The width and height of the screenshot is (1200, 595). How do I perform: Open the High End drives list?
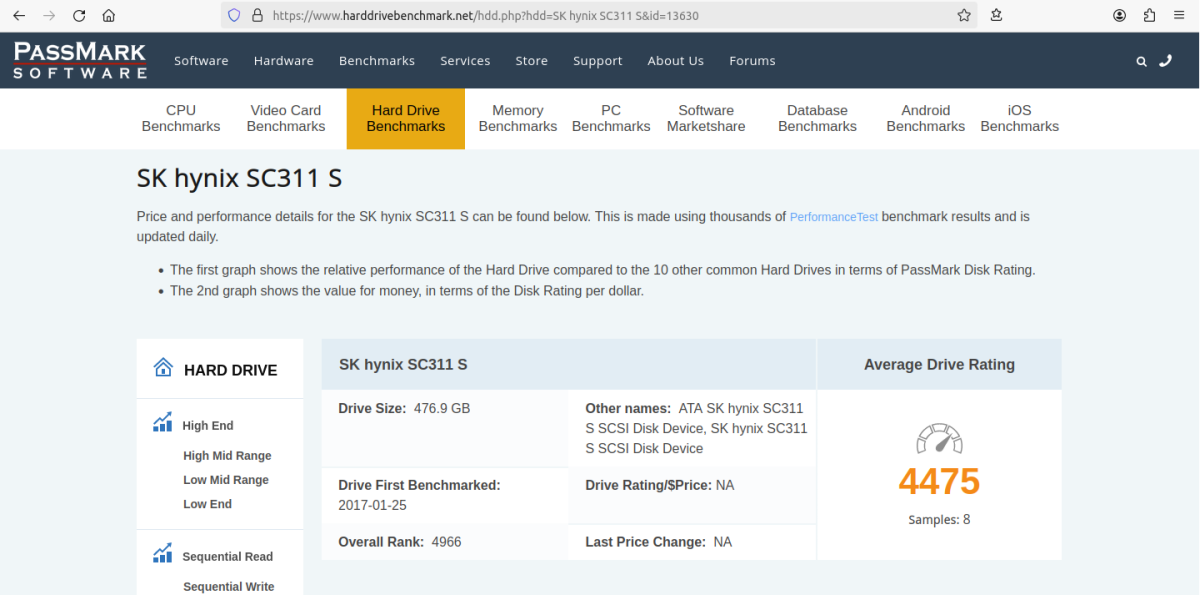click(208, 426)
